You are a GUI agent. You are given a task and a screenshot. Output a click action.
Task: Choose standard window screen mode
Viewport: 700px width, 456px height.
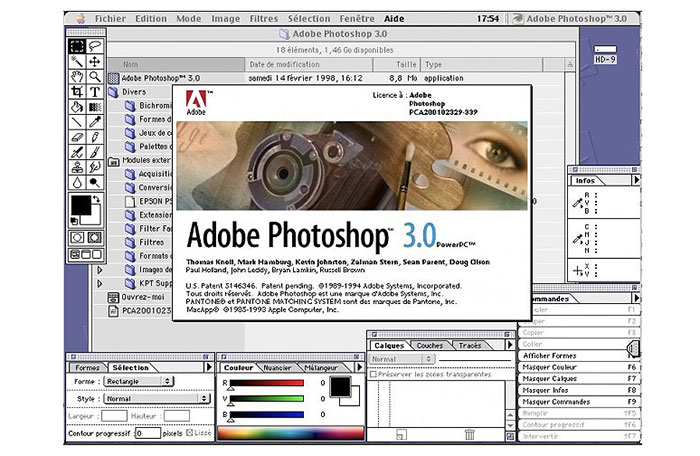(75, 255)
